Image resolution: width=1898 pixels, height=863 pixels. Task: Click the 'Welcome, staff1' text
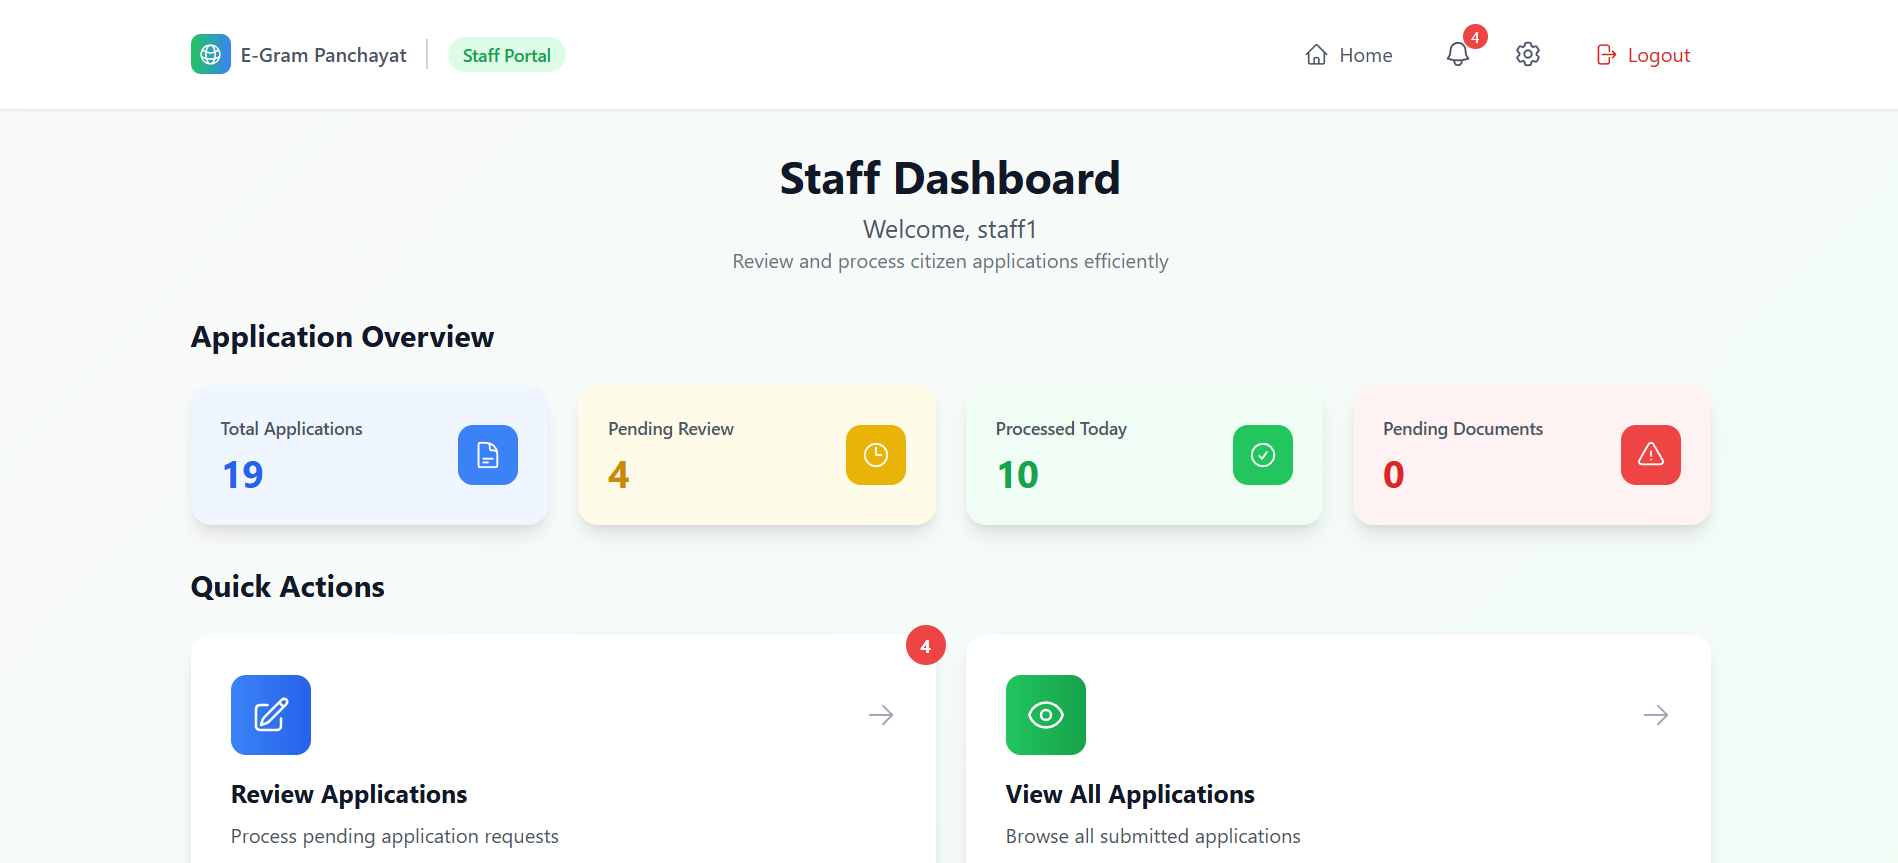(x=950, y=229)
